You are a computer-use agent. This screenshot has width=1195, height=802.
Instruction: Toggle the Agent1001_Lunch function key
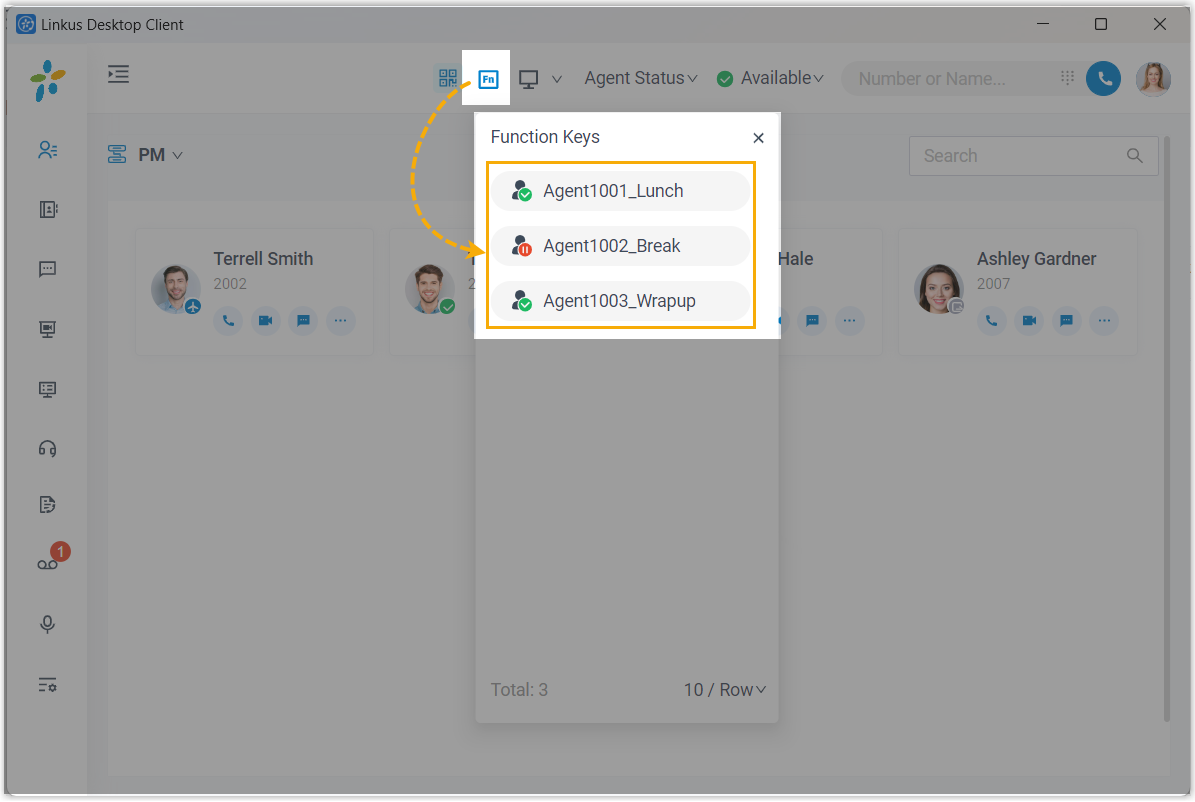(x=620, y=191)
